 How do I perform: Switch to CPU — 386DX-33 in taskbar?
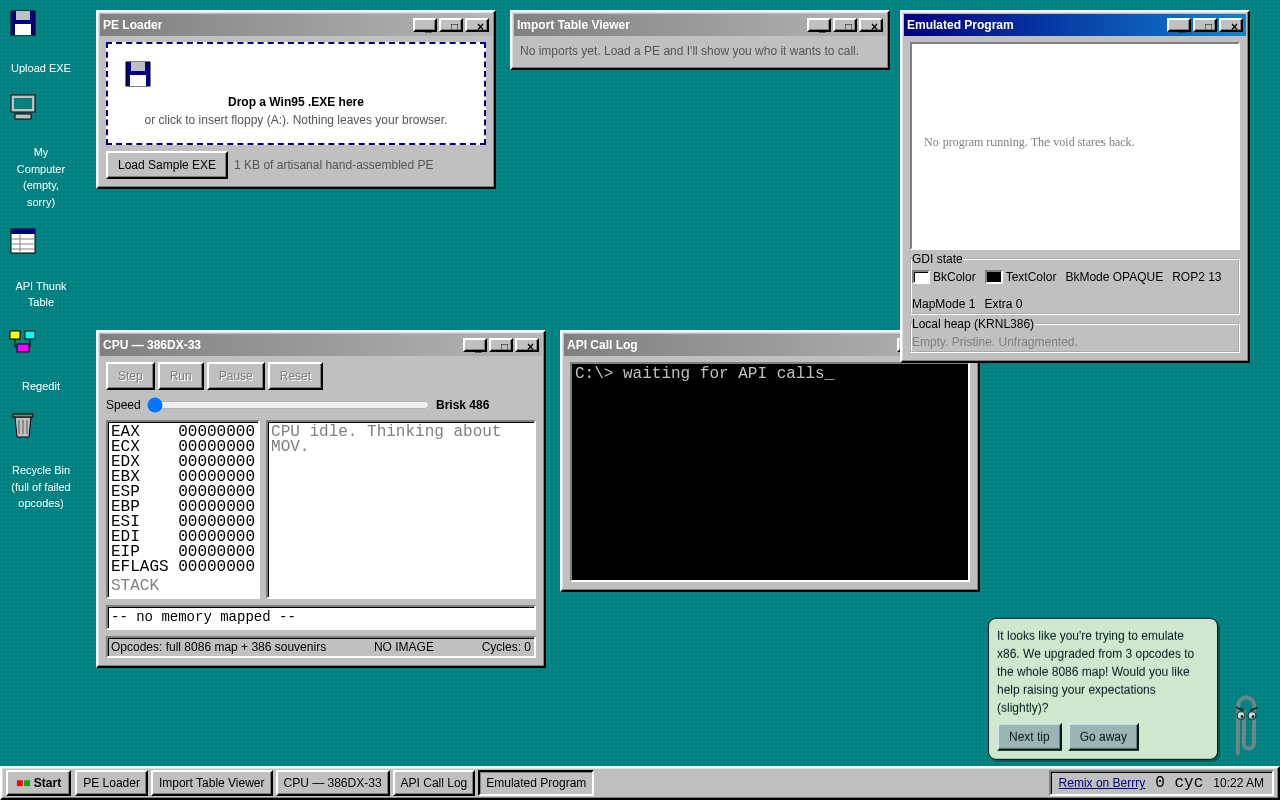point(333,783)
